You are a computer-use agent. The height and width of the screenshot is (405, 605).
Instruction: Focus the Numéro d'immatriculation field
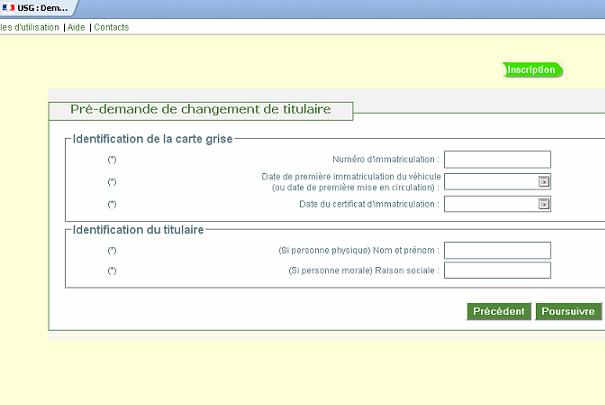click(x=497, y=160)
